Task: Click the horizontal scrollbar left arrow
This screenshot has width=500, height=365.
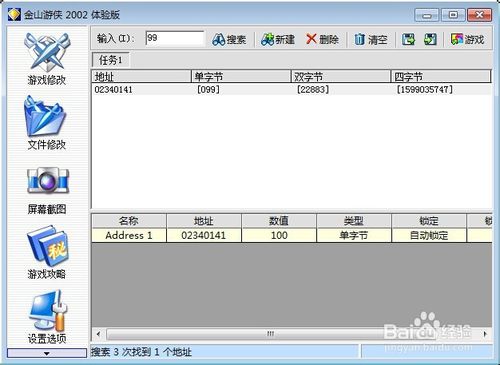Action: click(98, 334)
